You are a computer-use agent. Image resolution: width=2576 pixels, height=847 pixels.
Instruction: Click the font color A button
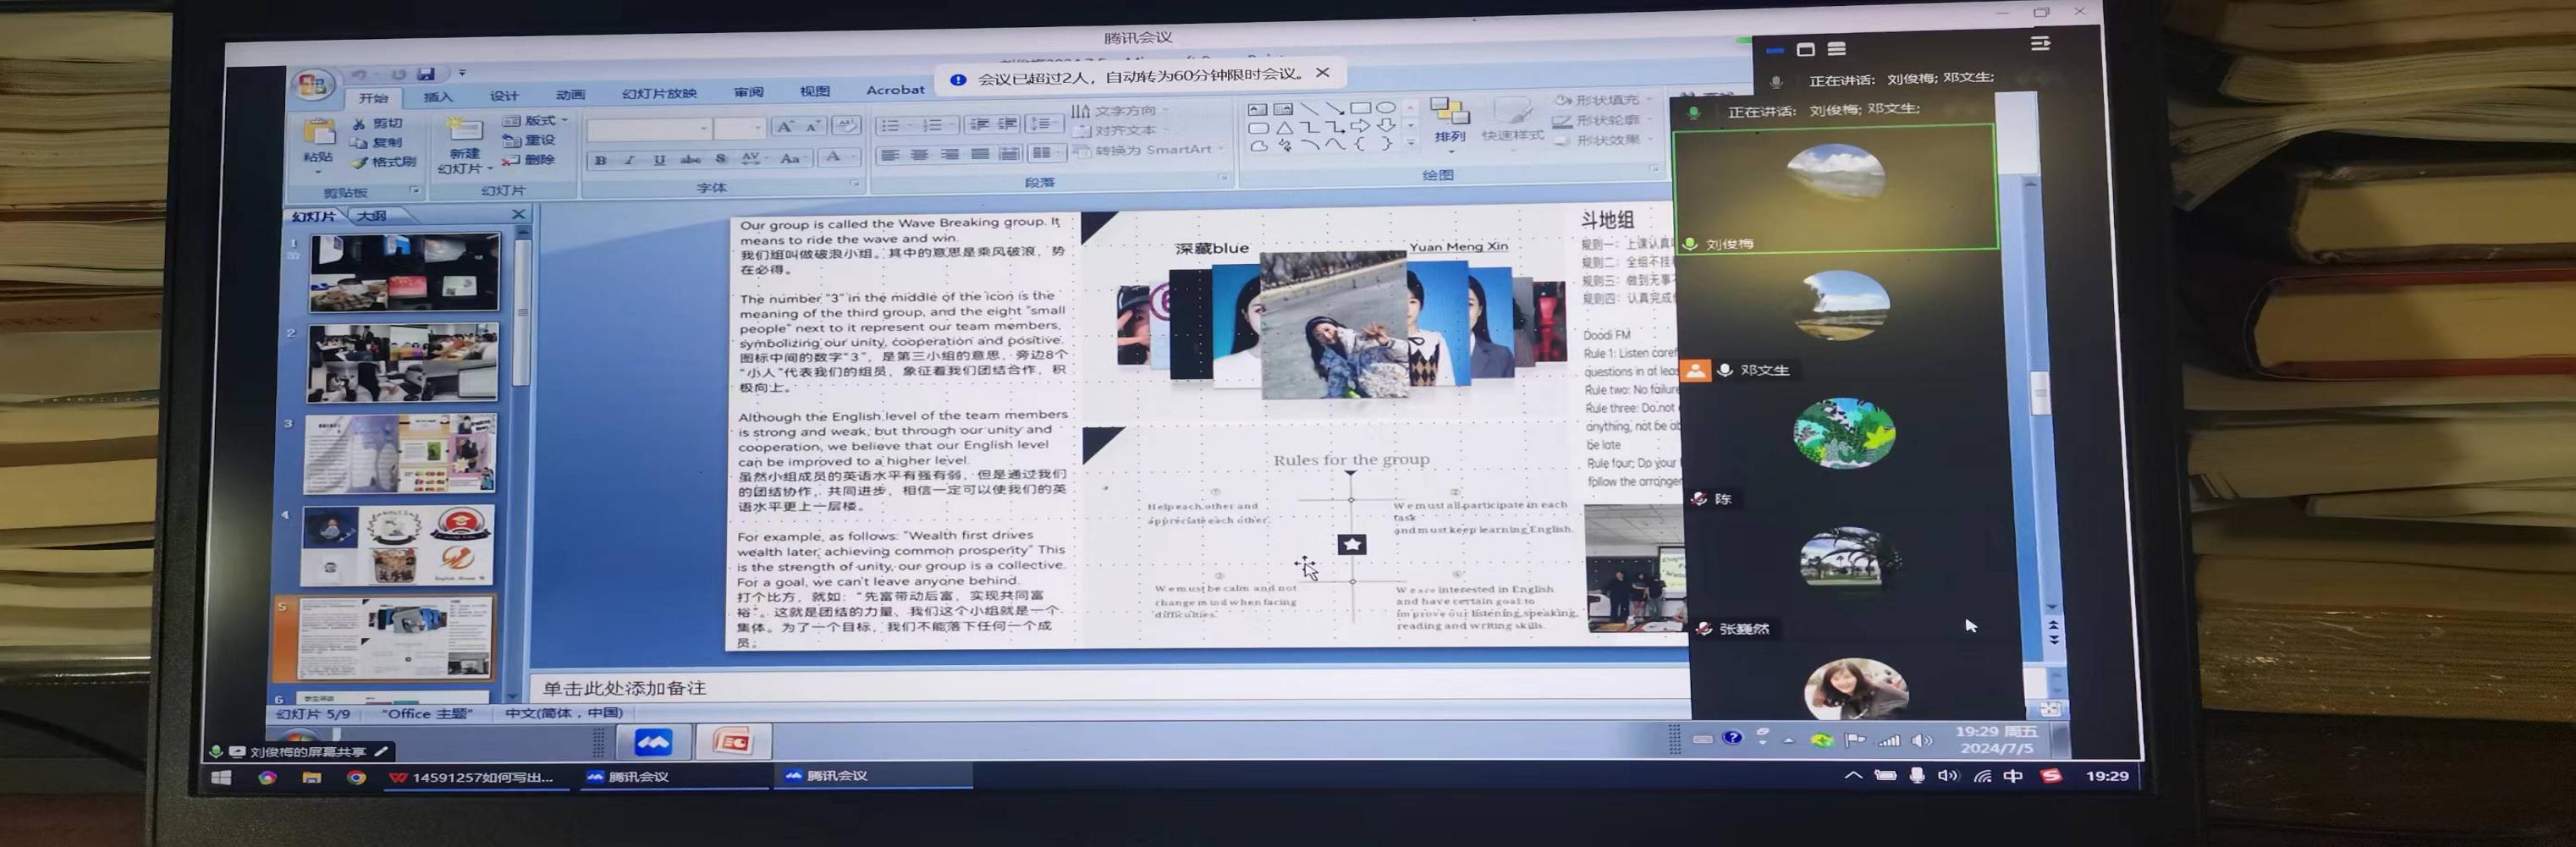(832, 157)
